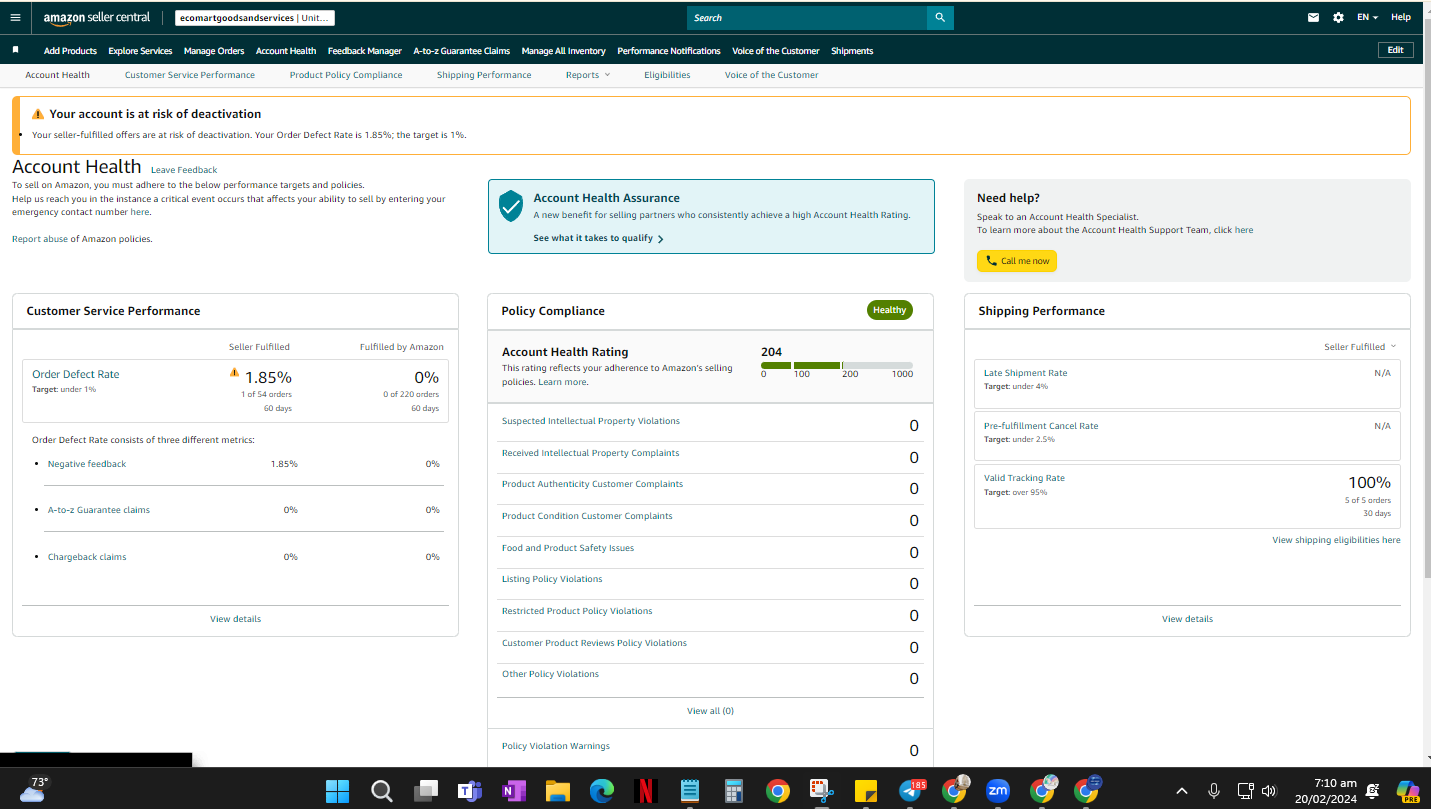The image size is (1431, 809).
Task: Click the Account Health Rating progress bar
Action: tap(837, 365)
